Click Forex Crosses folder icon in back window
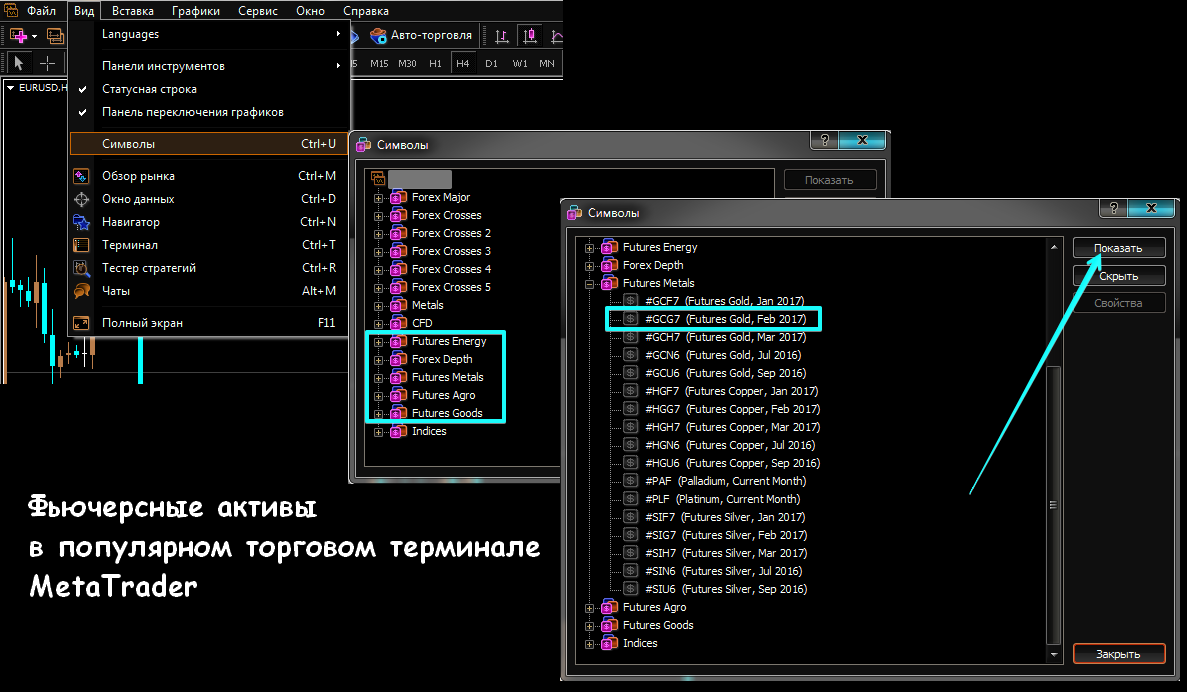 pyautogui.click(x=398, y=215)
